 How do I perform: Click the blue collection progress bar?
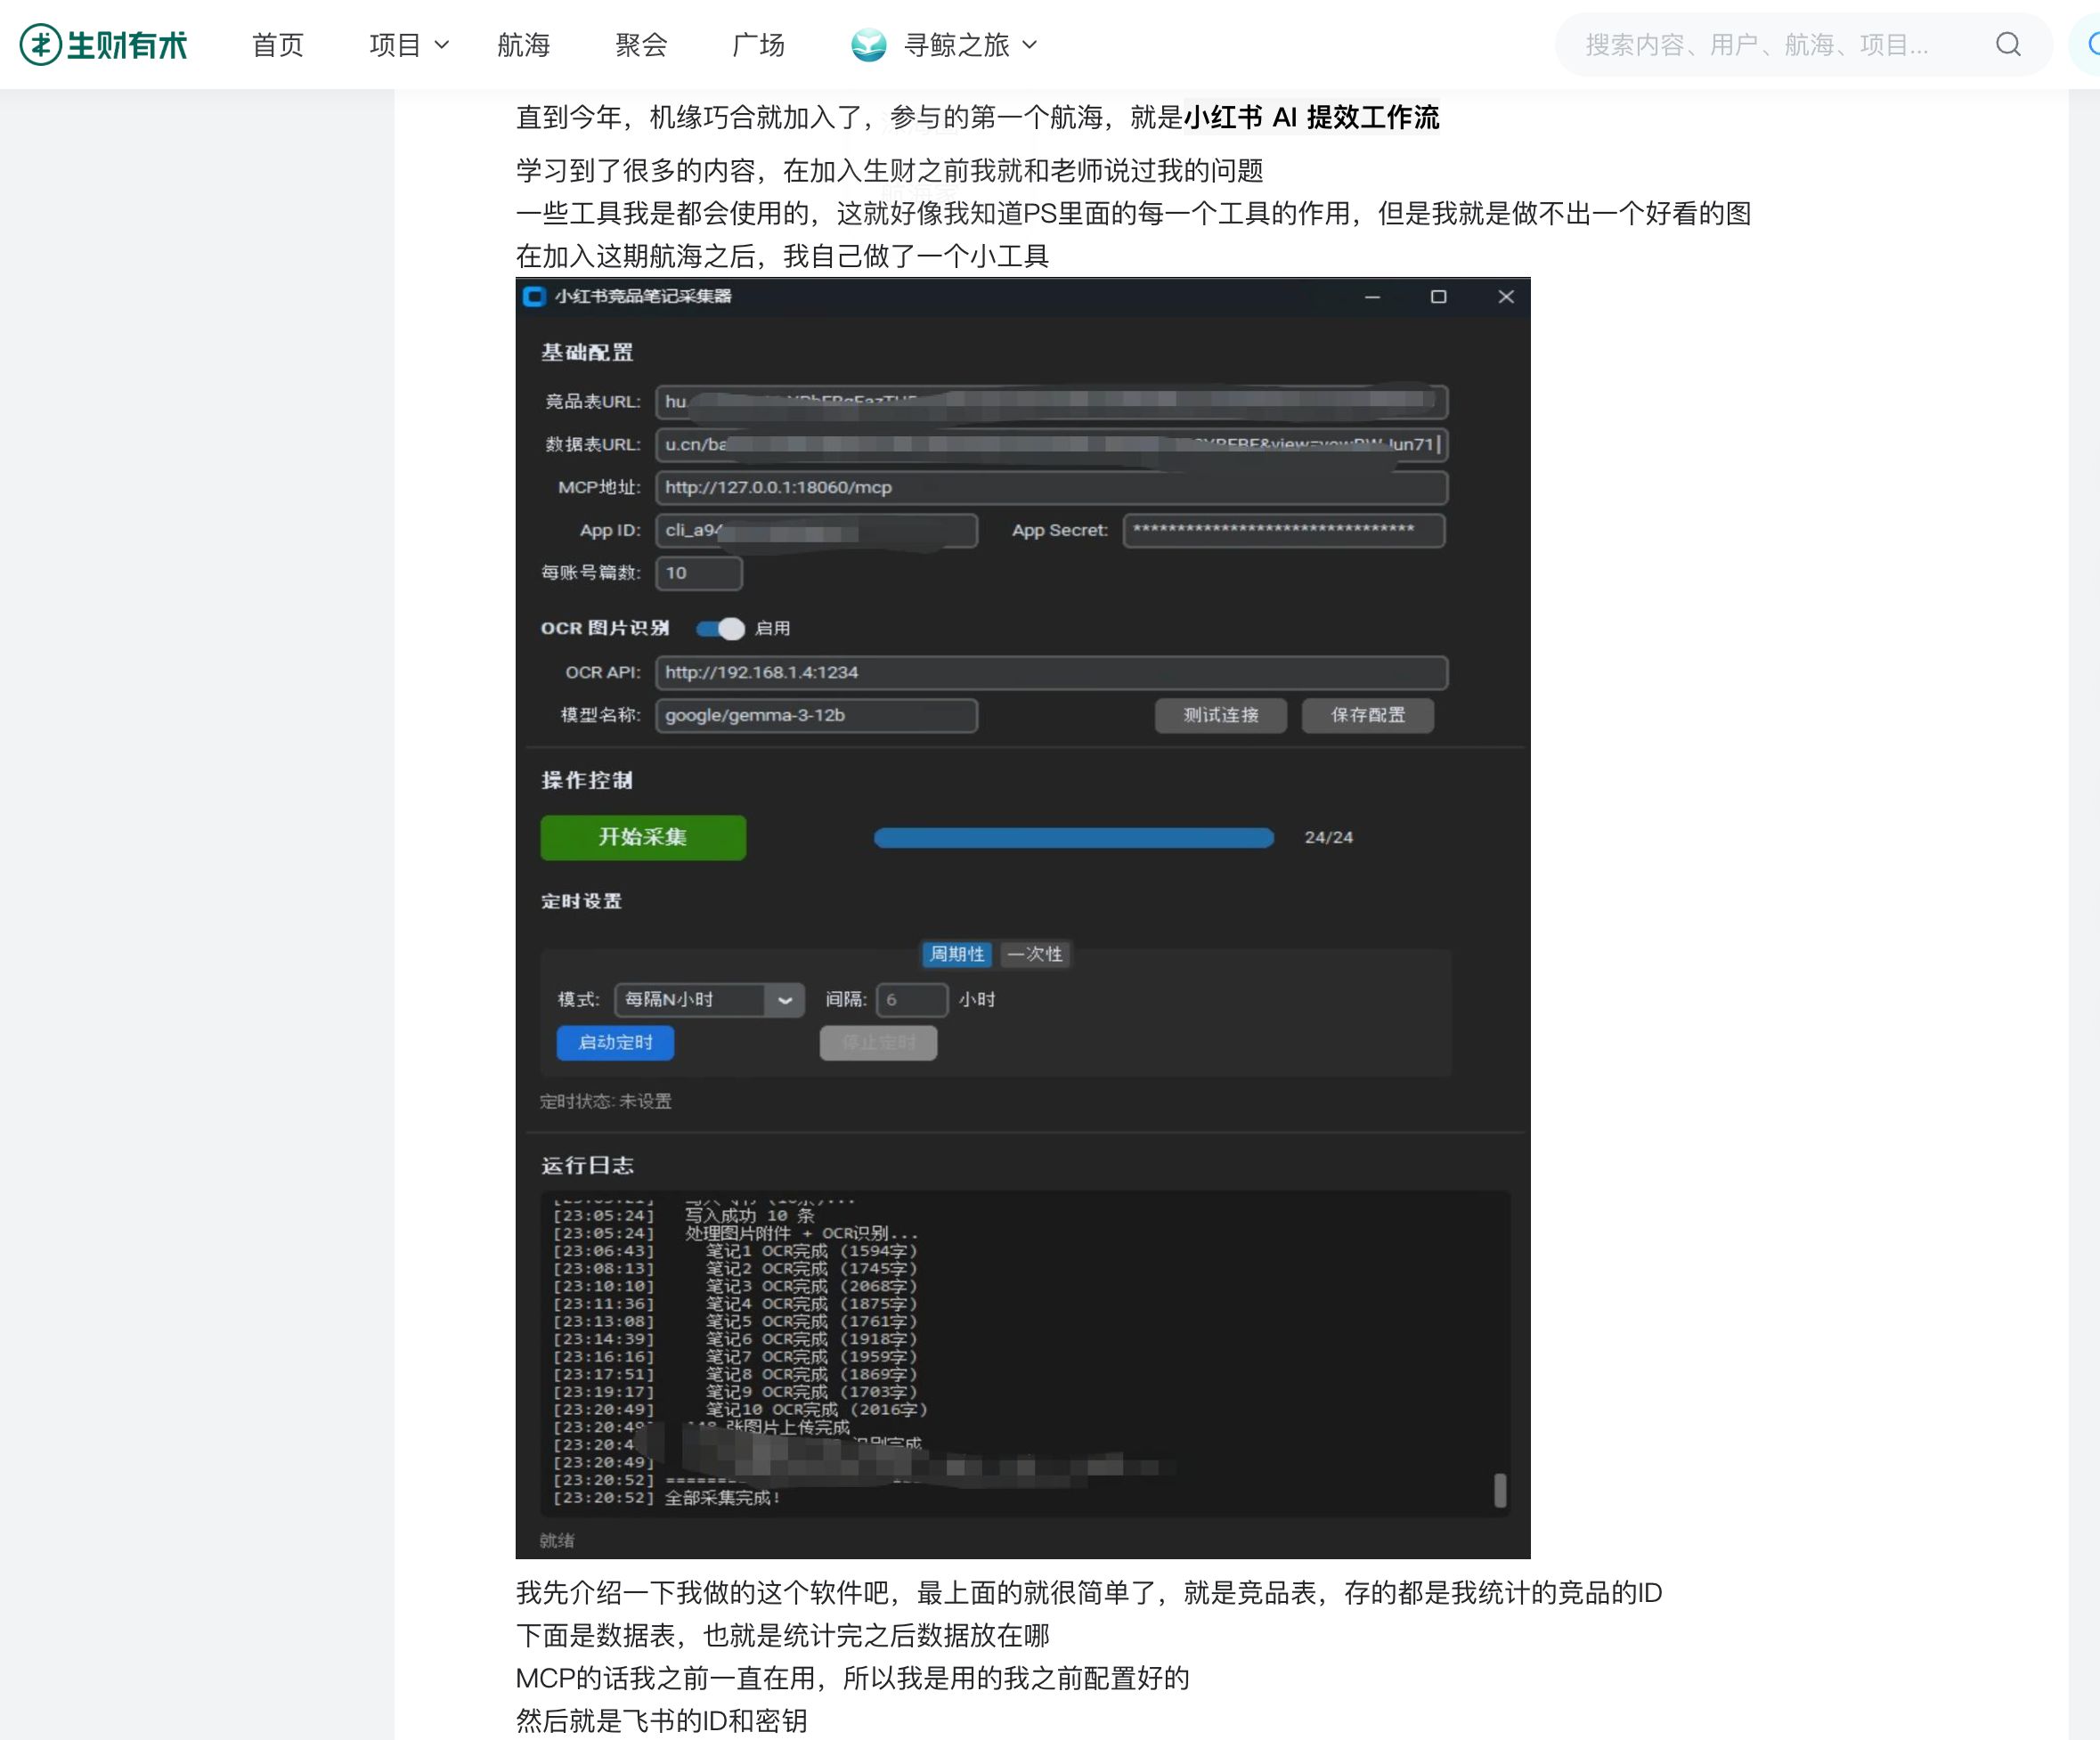(1074, 838)
